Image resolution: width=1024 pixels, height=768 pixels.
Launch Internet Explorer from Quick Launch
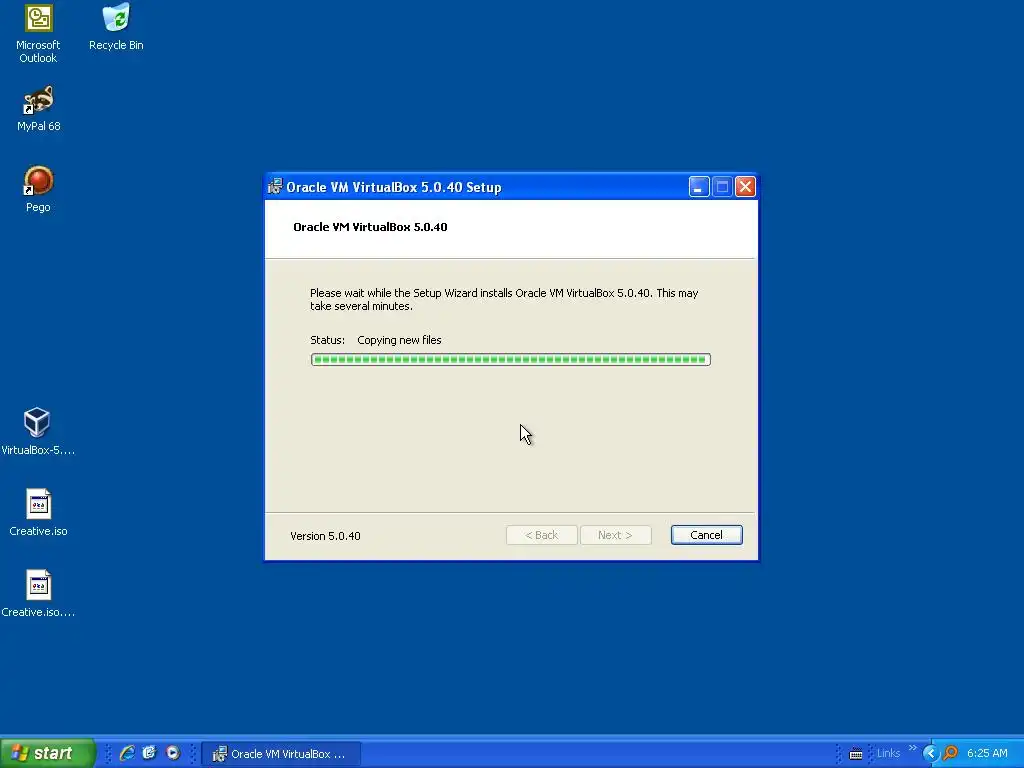coord(127,753)
